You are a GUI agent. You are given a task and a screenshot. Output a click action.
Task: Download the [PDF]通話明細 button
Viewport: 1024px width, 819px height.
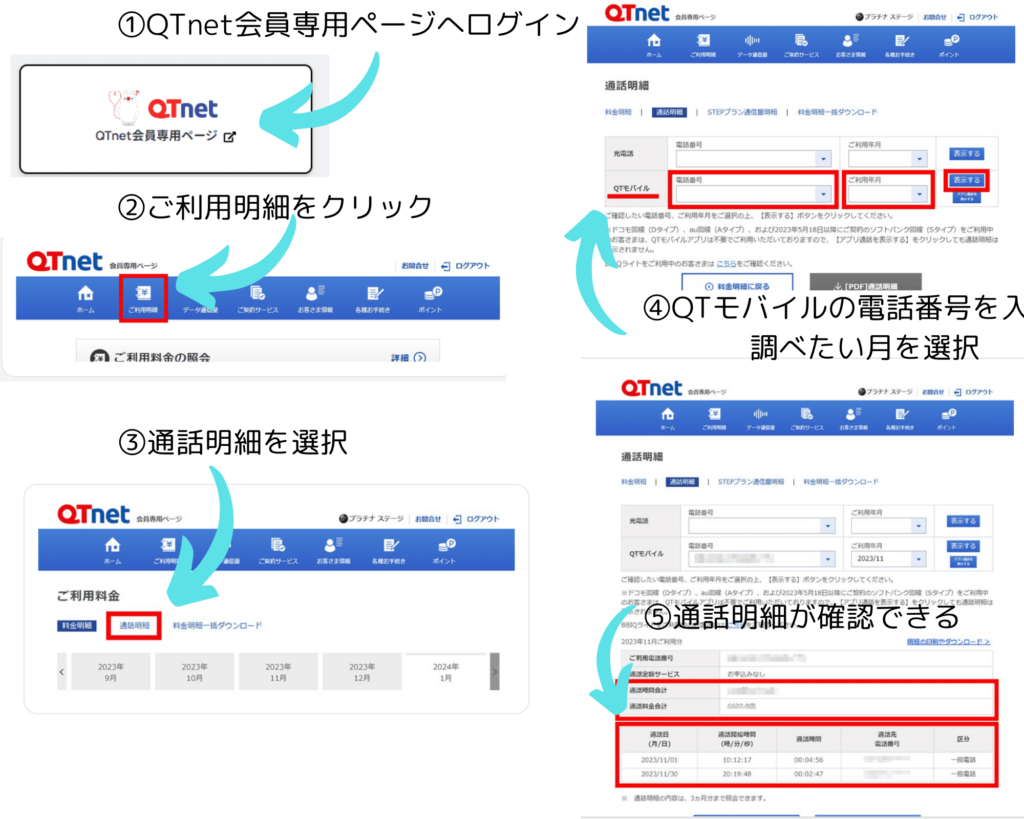click(865, 283)
